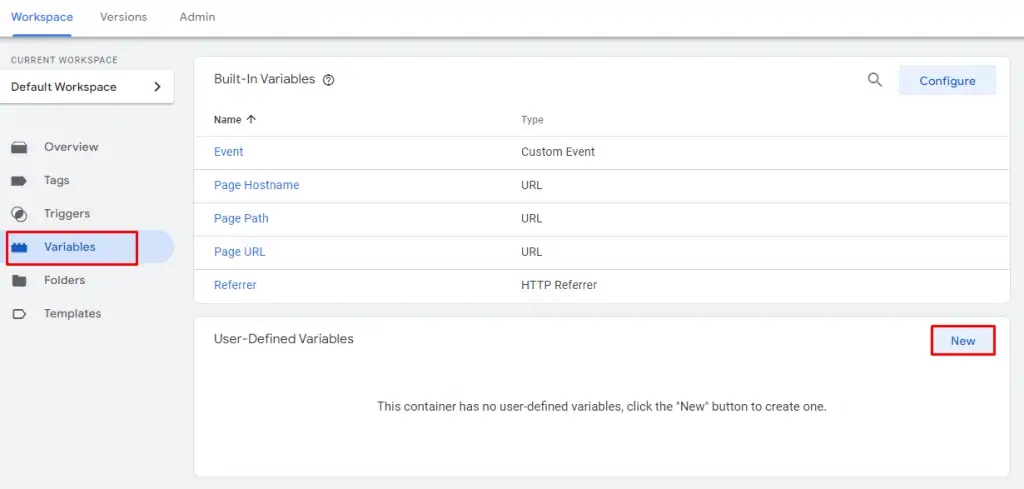1024x489 pixels.
Task: Open the Built-In Variables help icon
Action: [x=329, y=80]
